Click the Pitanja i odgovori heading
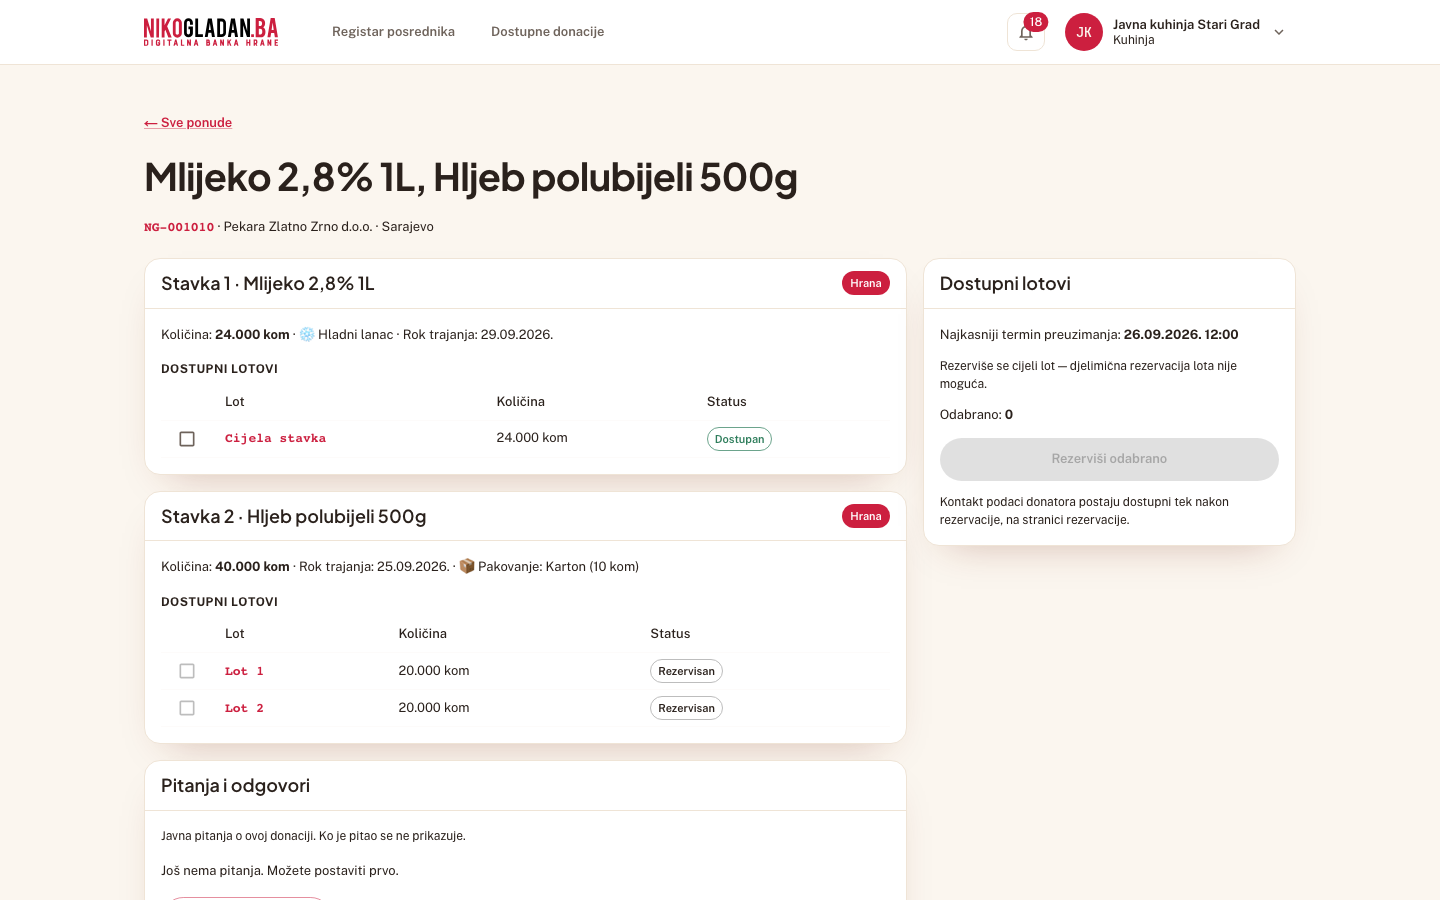 [x=235, y=786]
